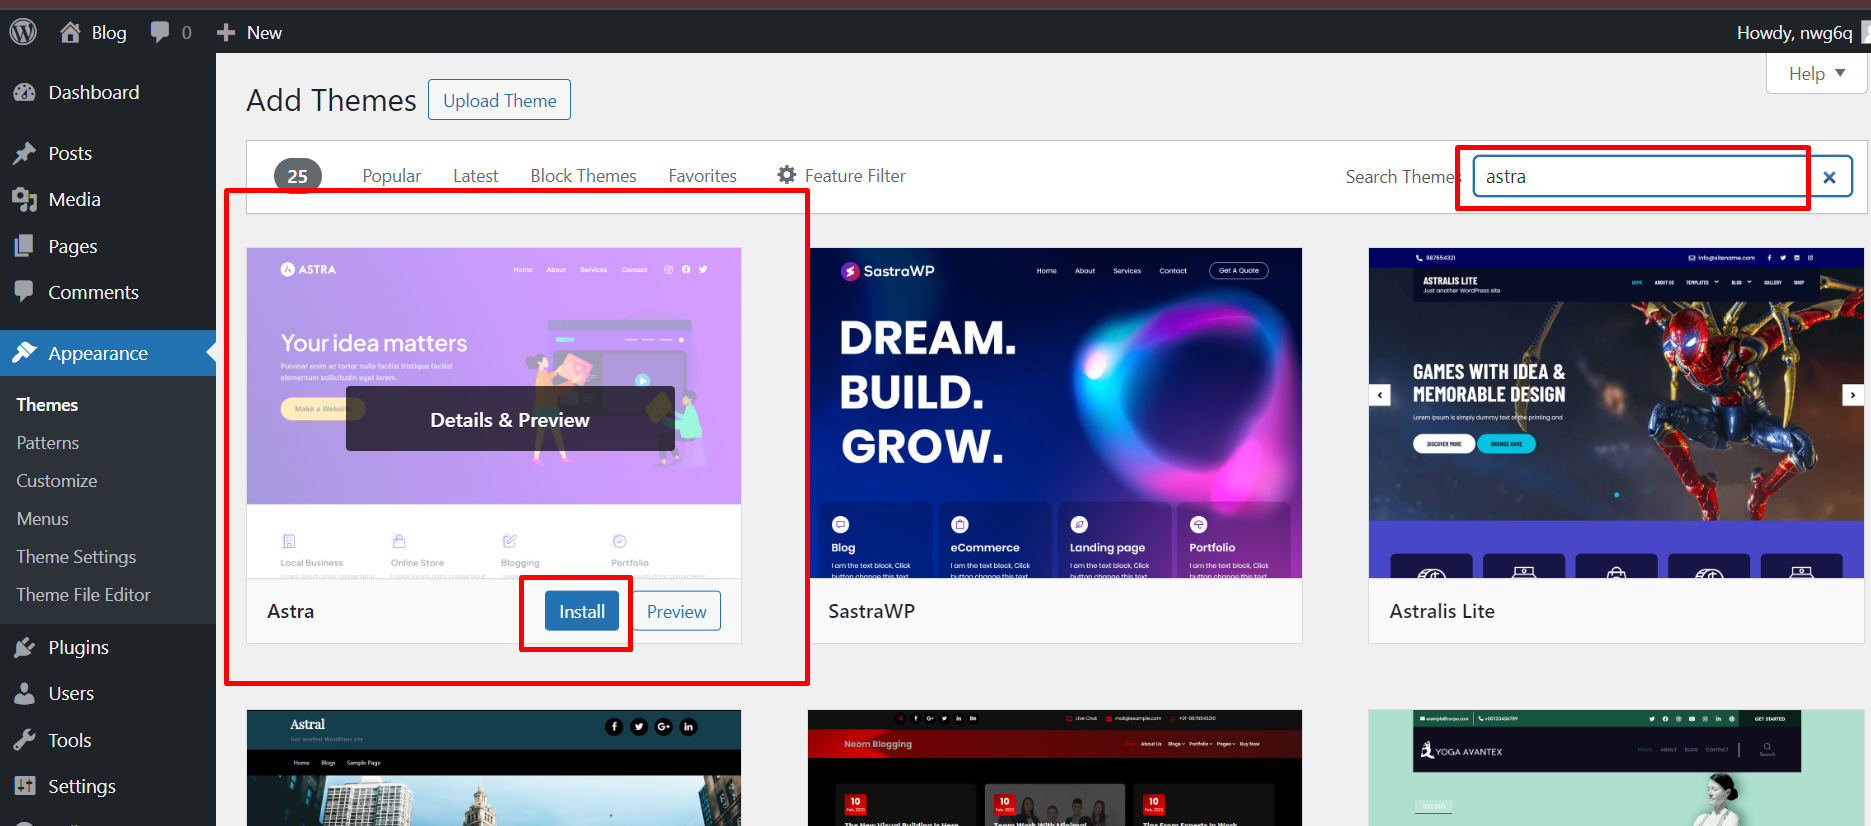Click the Add Themes heading

point(331,100)
